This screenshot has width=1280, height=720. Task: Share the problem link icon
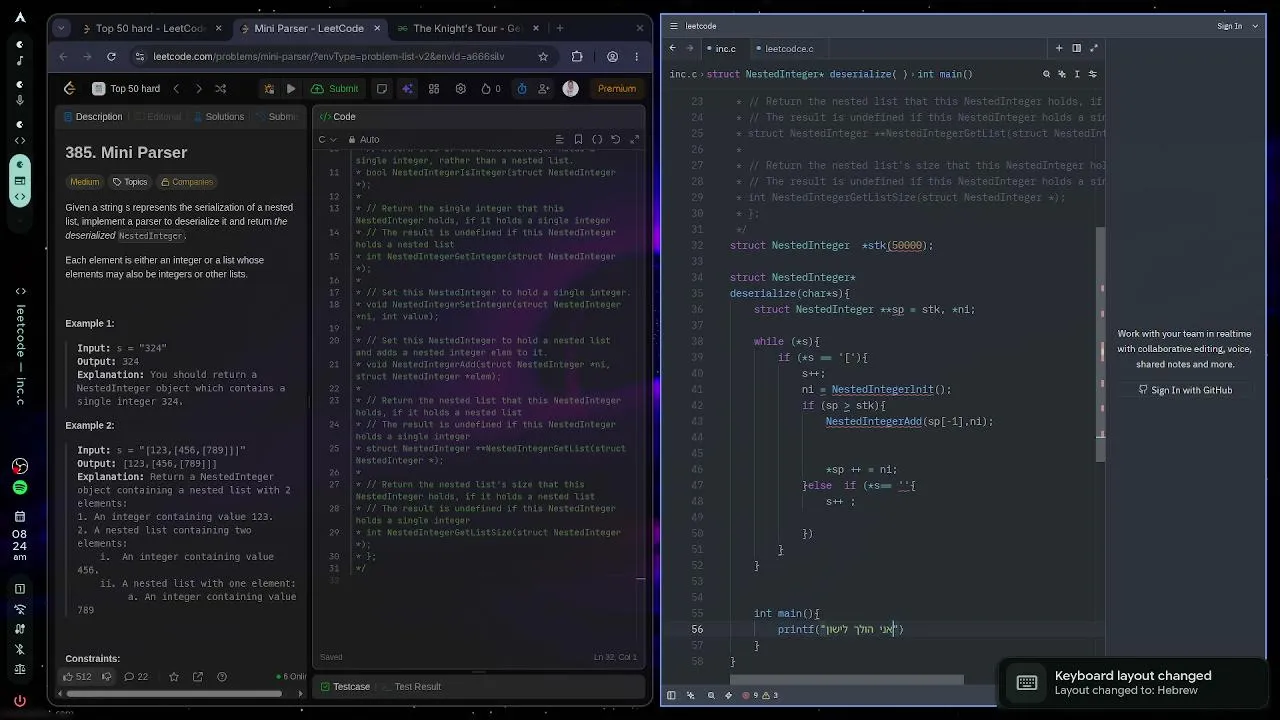click(198, 677)
